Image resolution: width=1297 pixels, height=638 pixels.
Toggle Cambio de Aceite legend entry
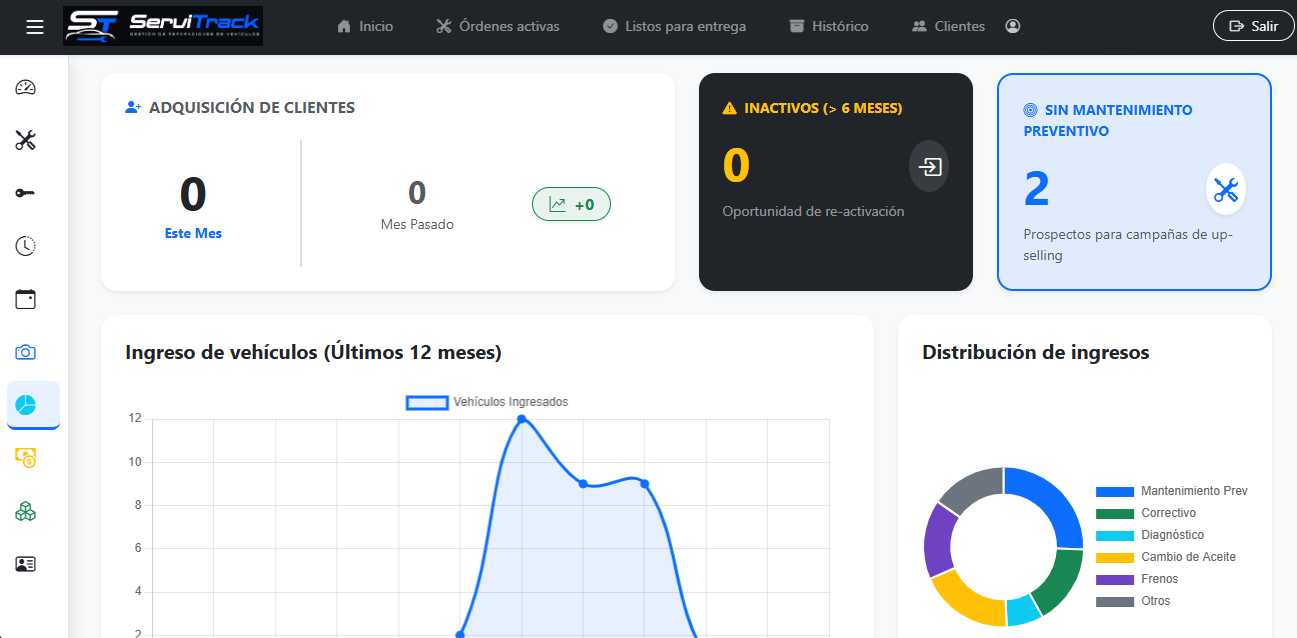point(1166,557)
